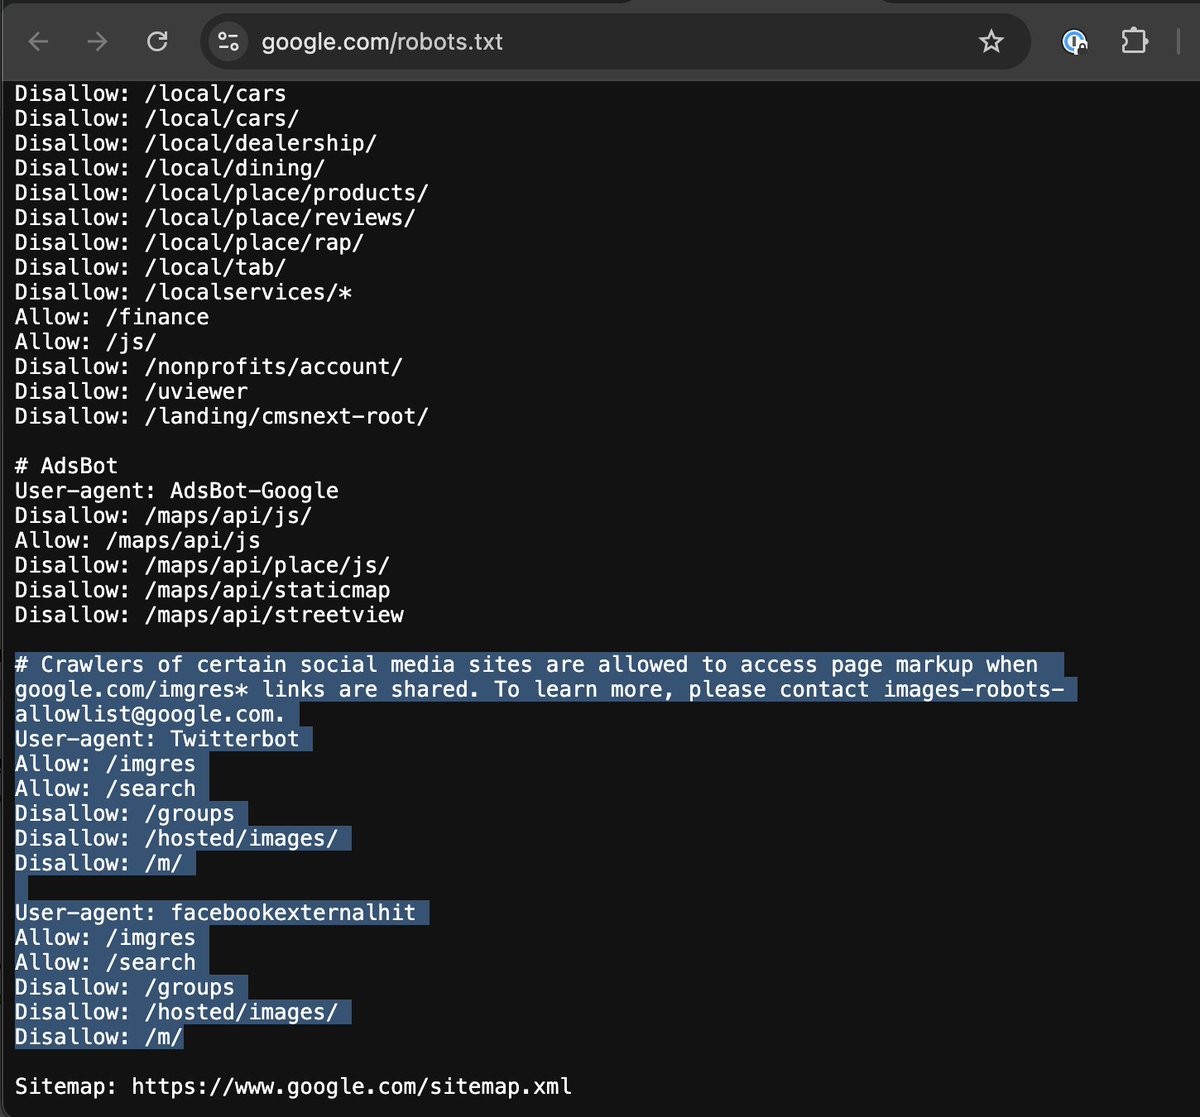Reload the robots.txt page
This screenshot has width=1200, height=1117.
pos(157,41)
